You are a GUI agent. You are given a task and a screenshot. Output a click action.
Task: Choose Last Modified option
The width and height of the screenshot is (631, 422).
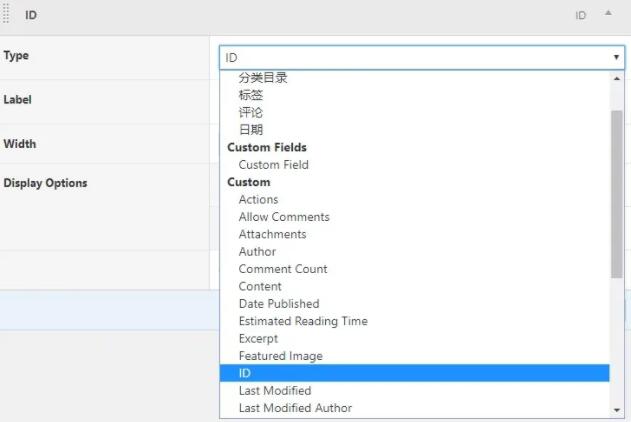(414, 390)
